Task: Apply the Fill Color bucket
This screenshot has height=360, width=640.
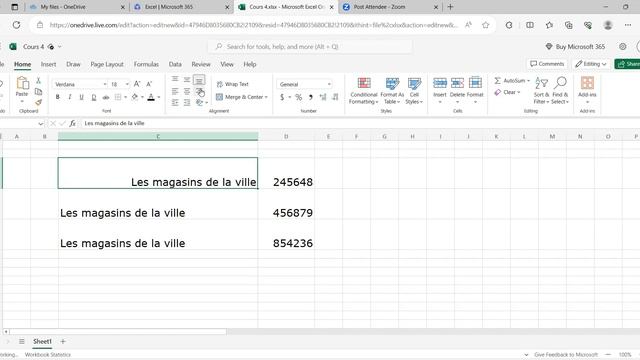Action: tap(135, 97)
